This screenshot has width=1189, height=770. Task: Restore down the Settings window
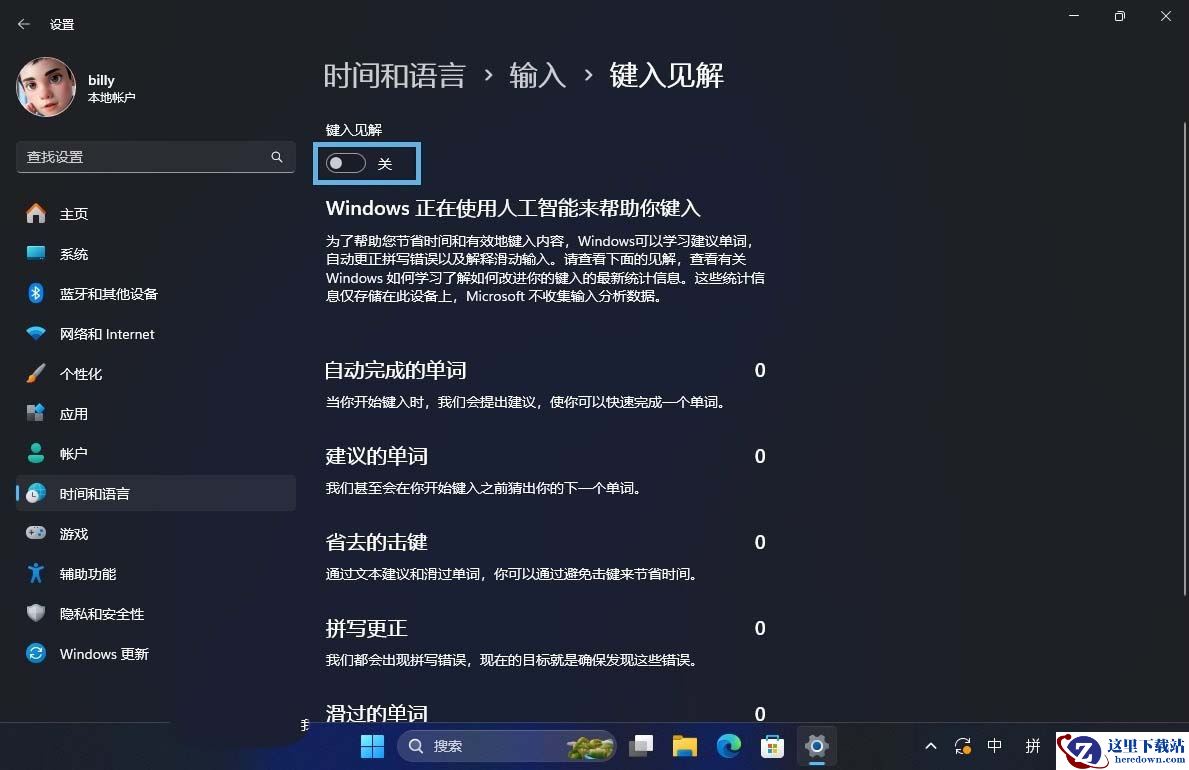[1120, 16]
